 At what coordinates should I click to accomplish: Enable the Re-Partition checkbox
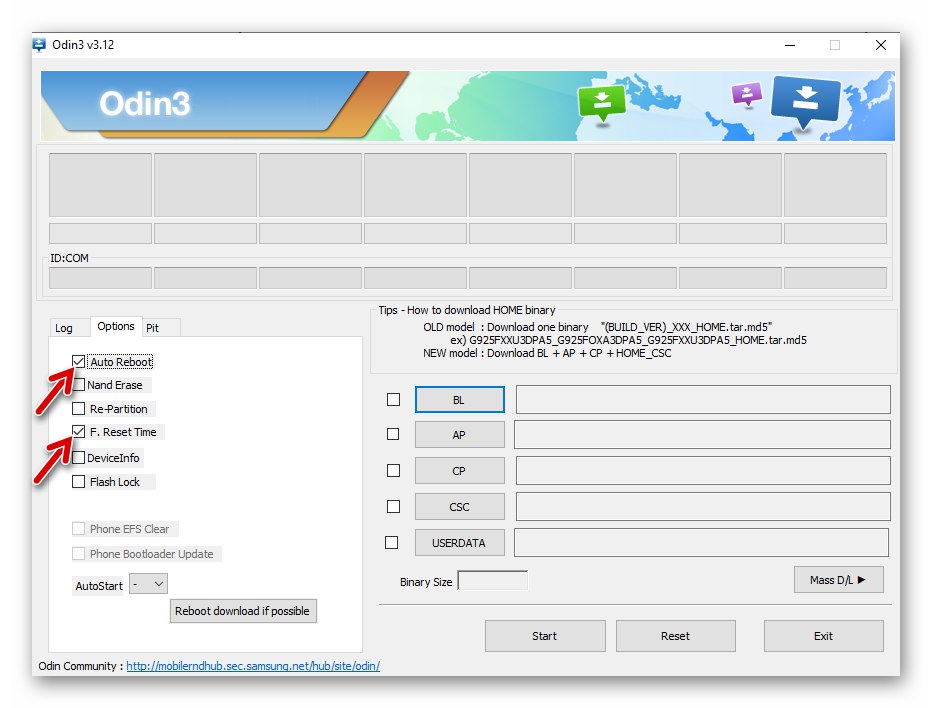tap(77, 408)
